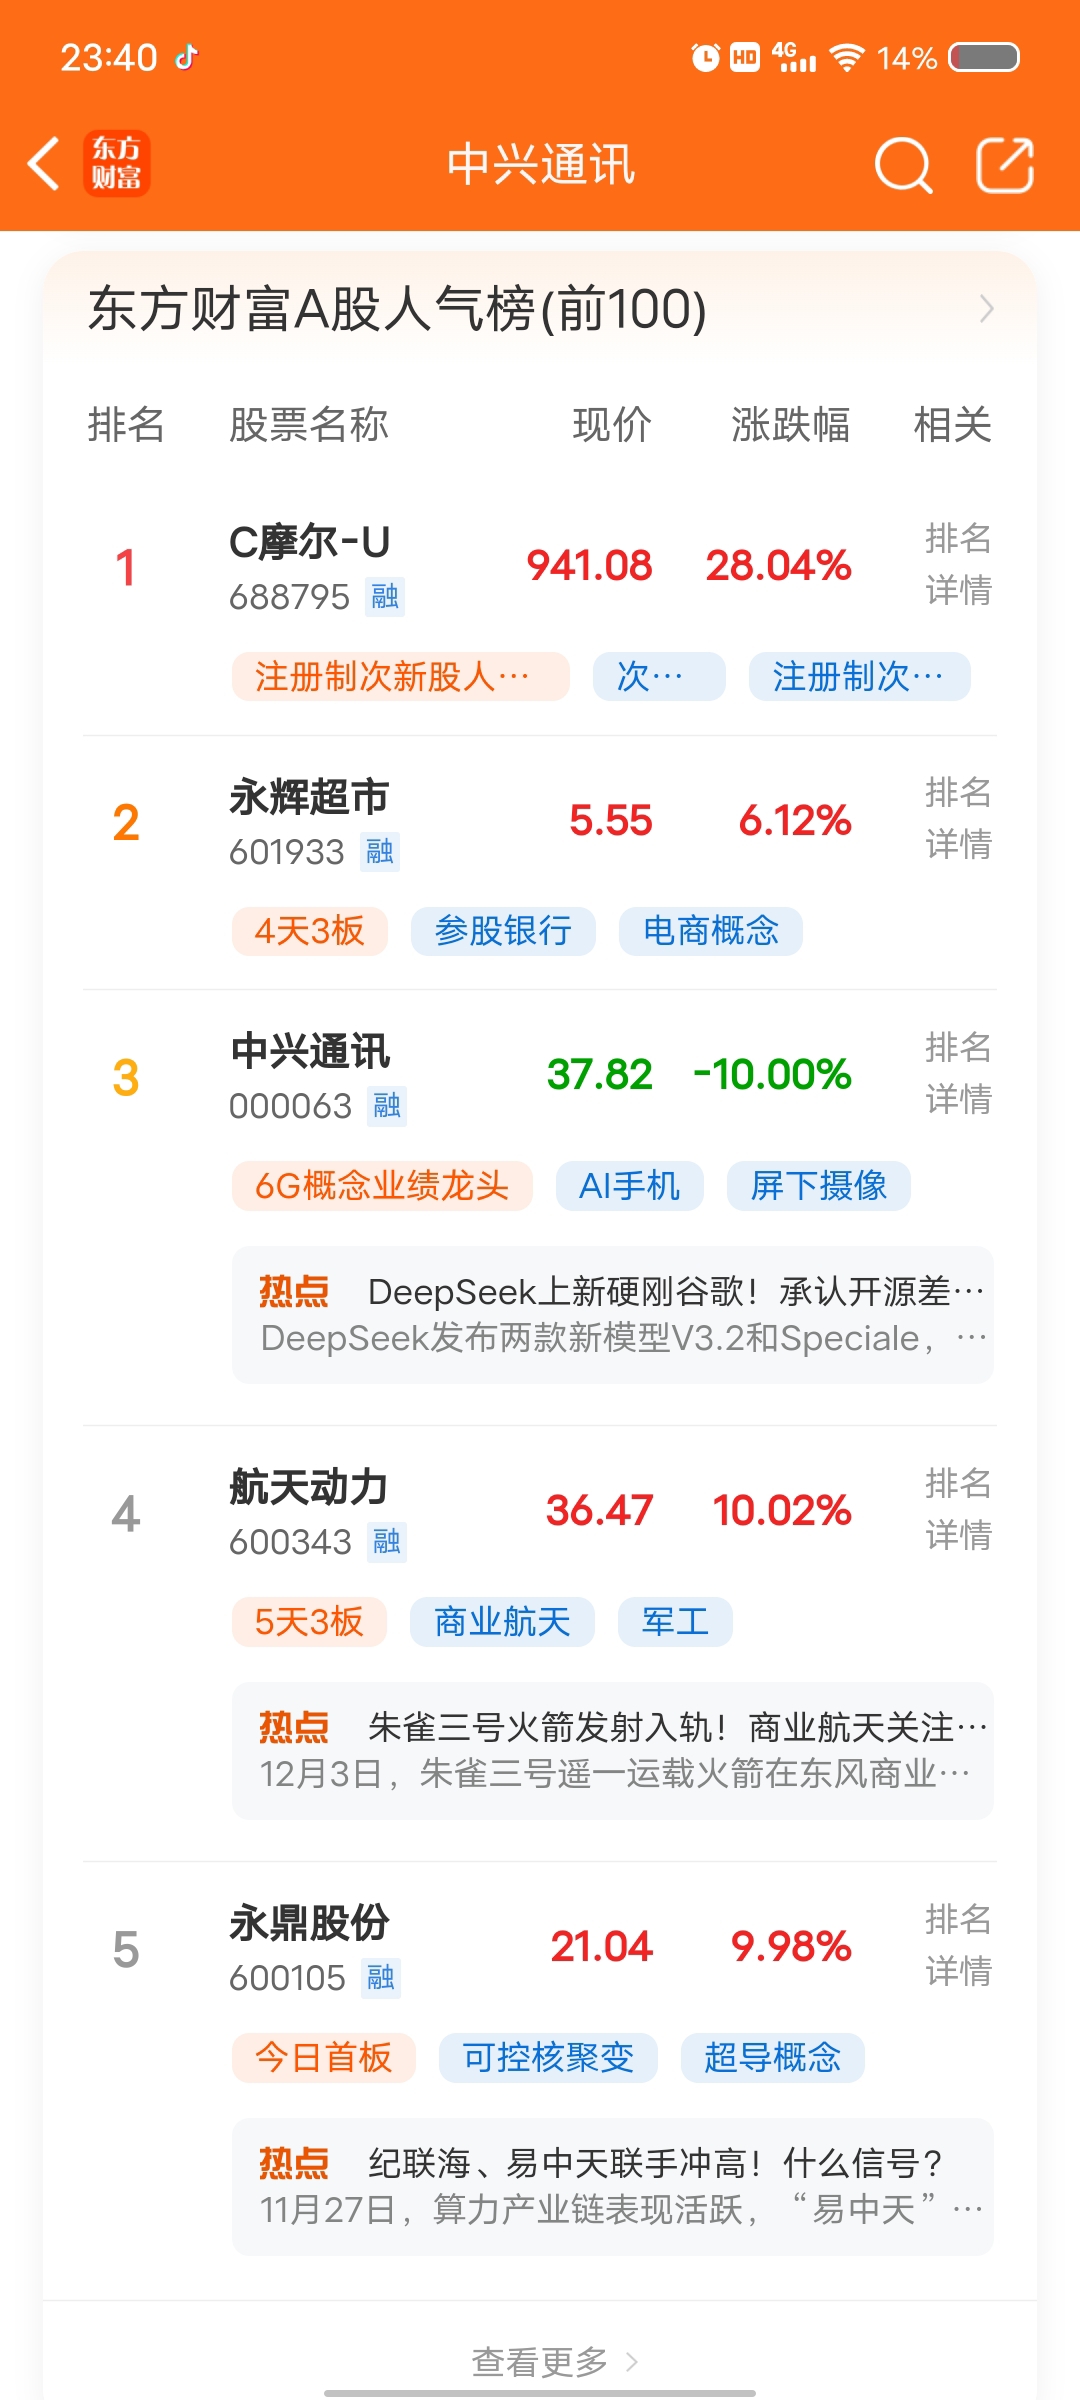Tap the 融 badge beside 600105
Viewport: 1080px width, 2400px height.
click(381, 1978)
